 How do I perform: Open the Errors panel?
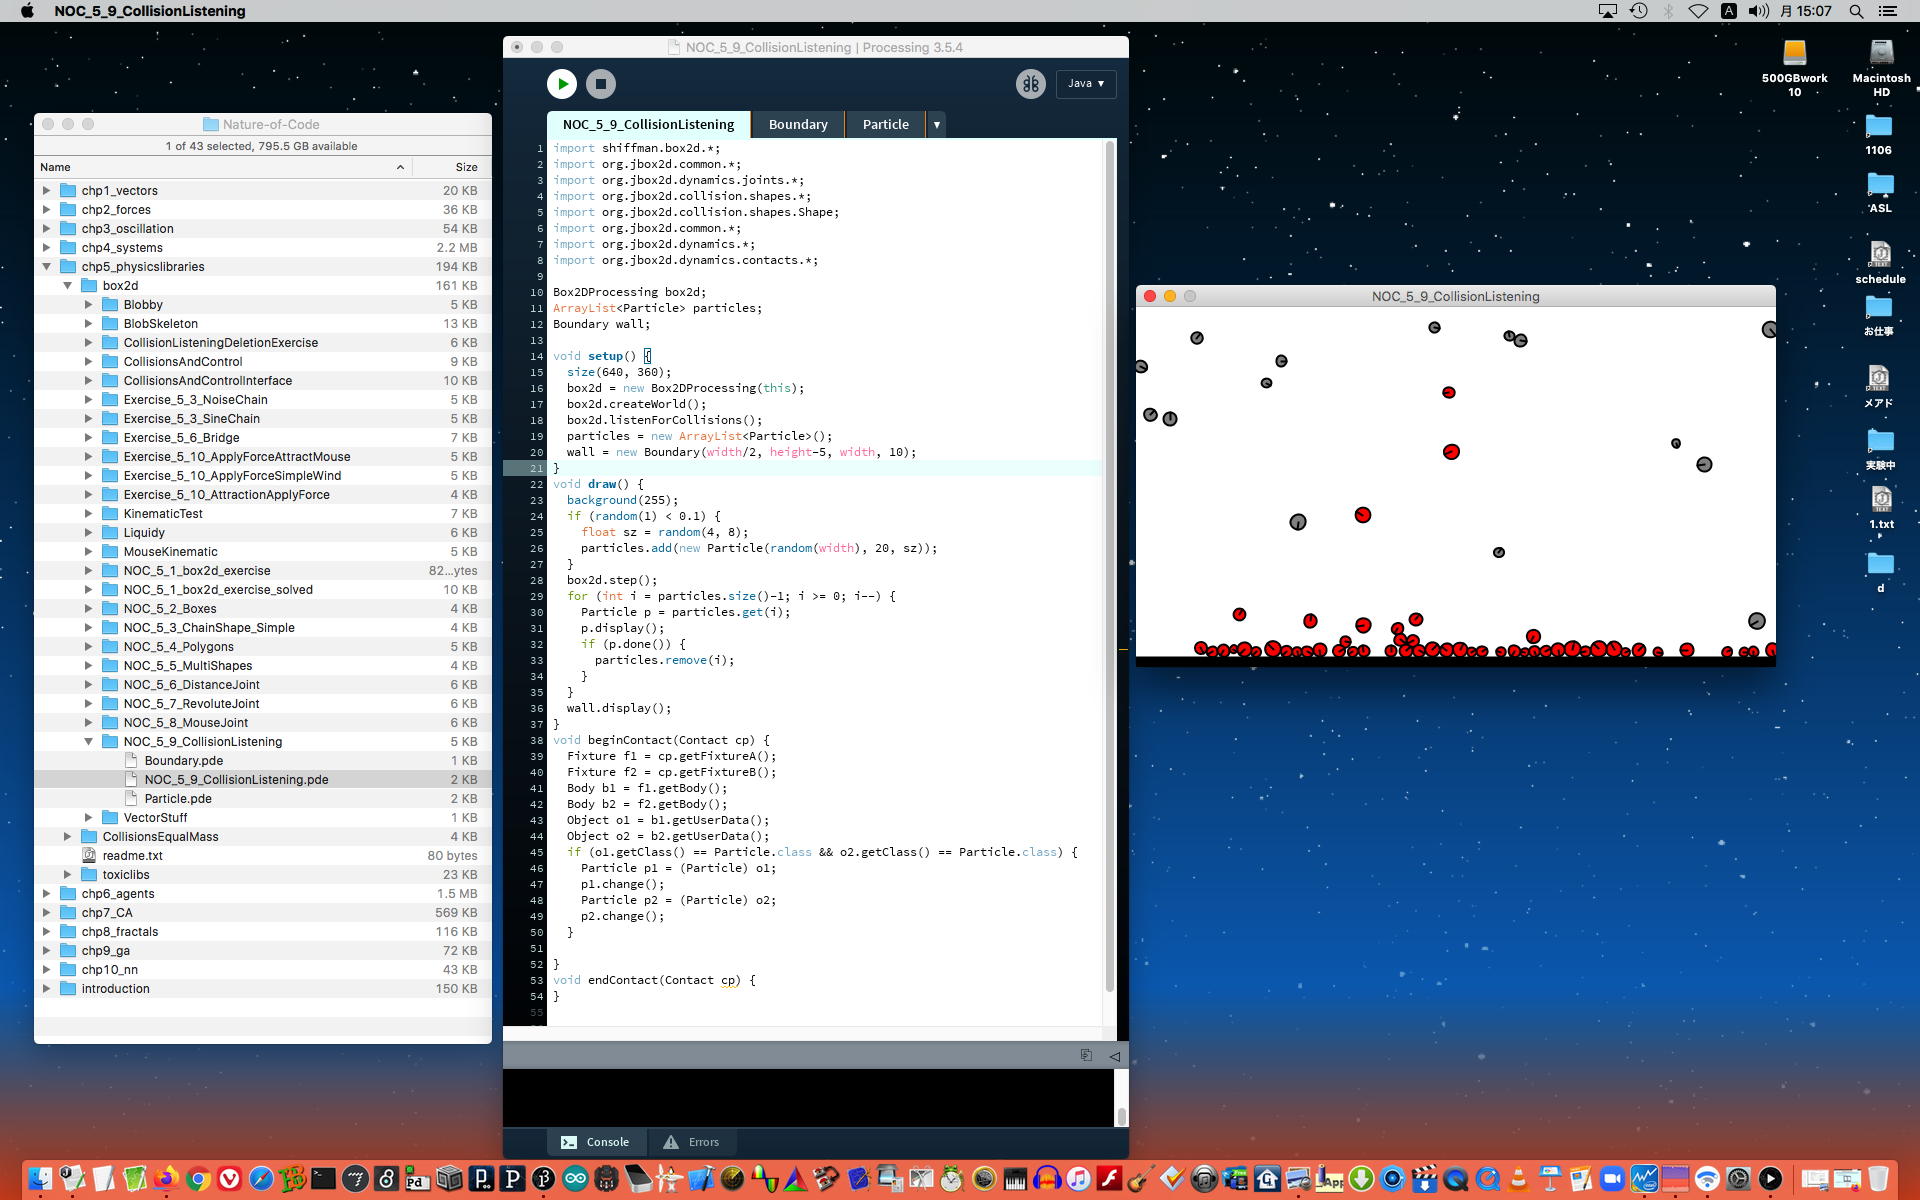click(x=691, y=1142)
